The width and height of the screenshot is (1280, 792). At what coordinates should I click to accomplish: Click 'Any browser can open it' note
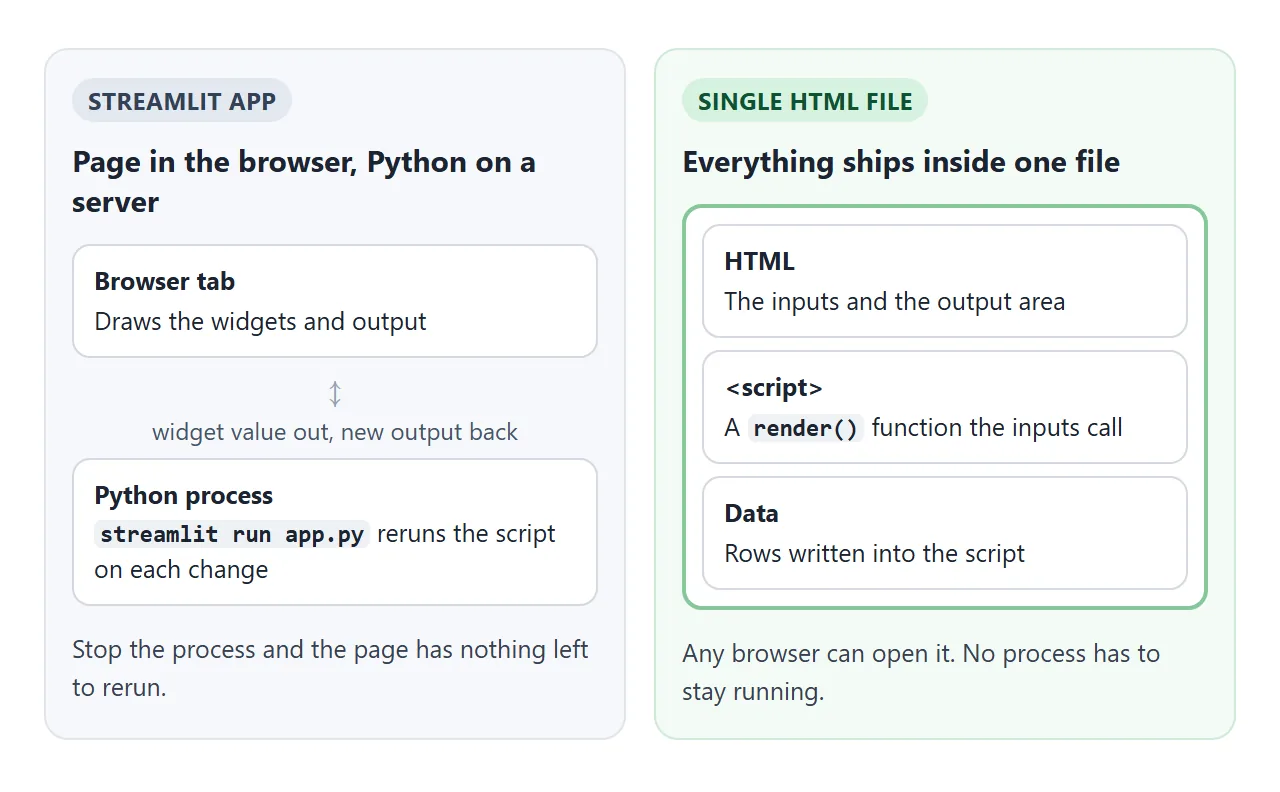pyautogui.click(x=921, y=673)
